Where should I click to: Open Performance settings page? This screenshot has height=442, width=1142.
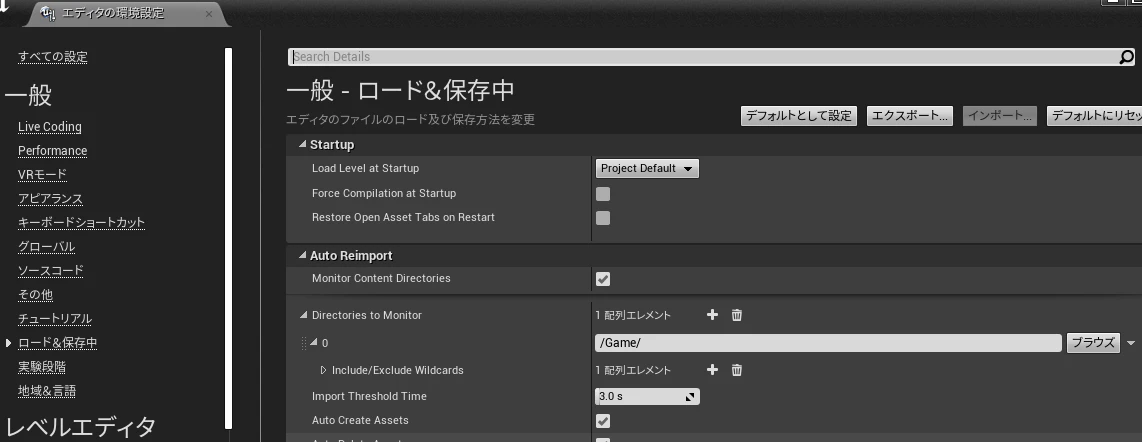point(52,151)
